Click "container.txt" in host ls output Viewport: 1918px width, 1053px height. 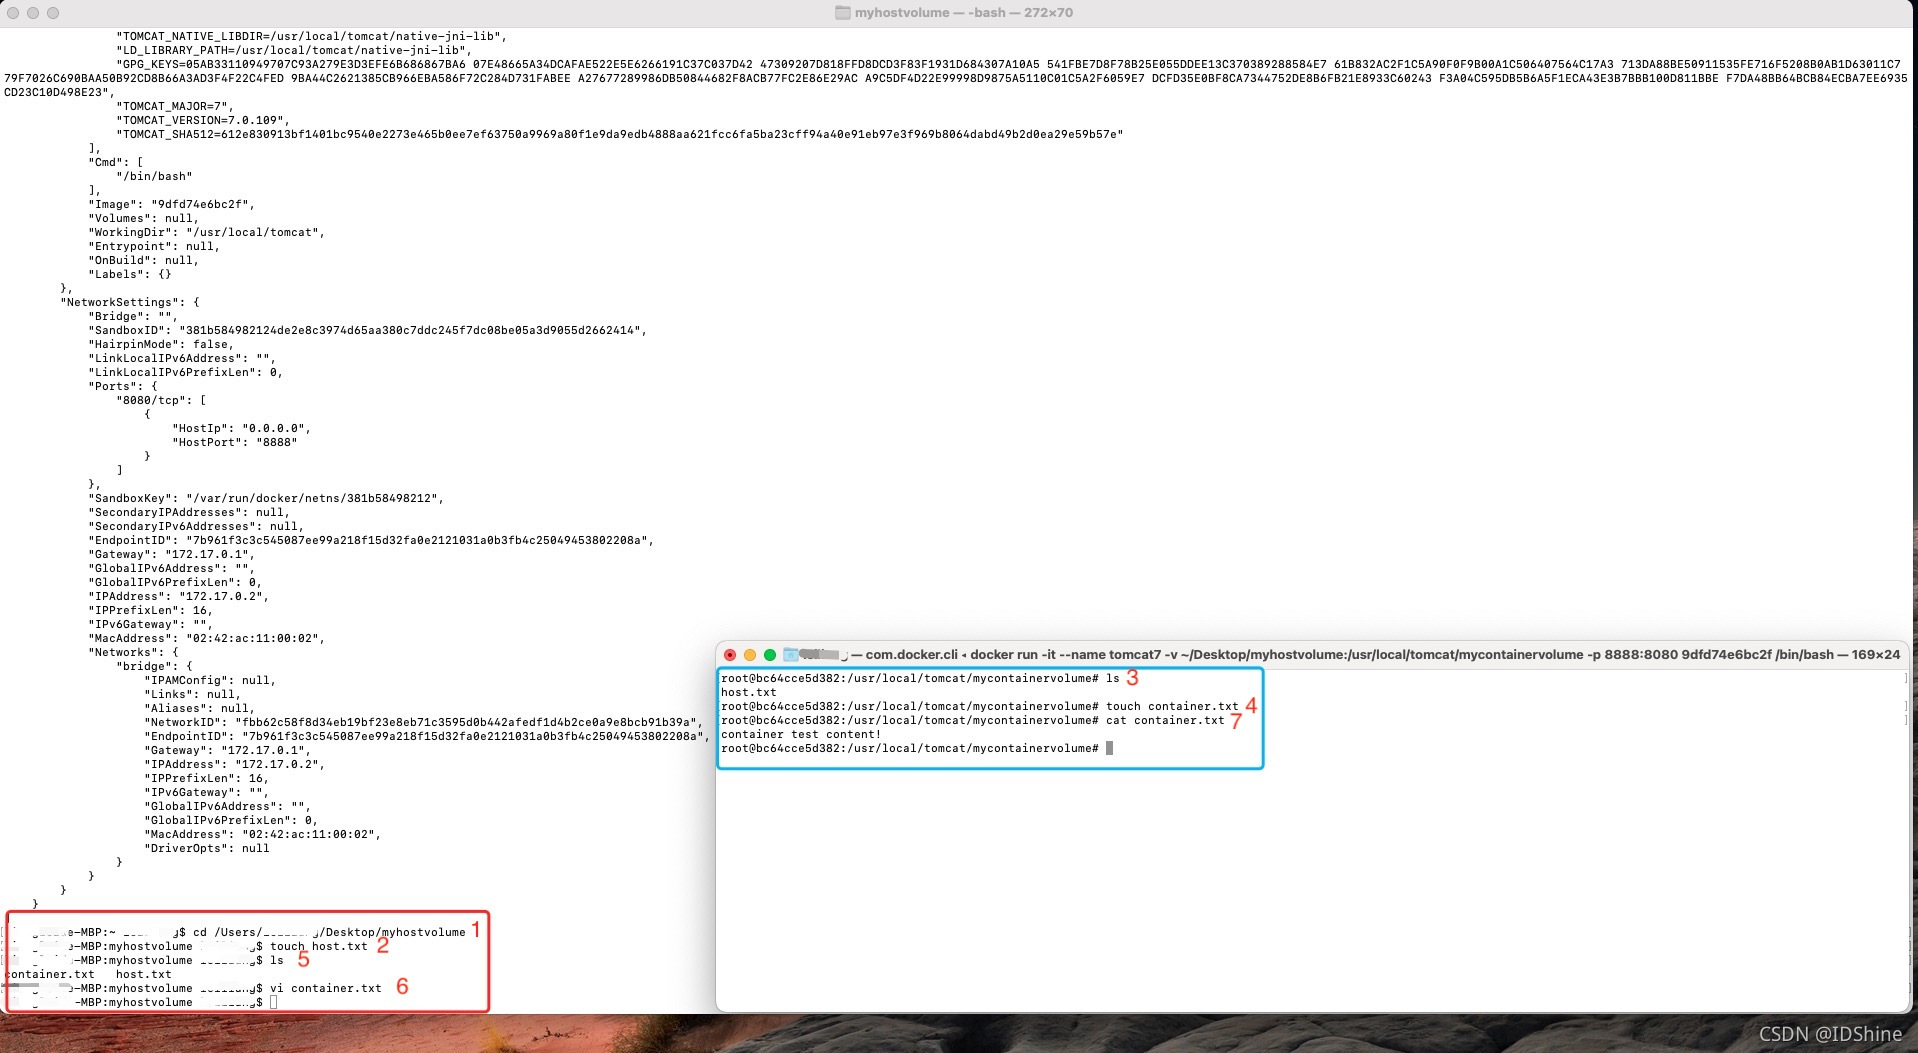coord(50,974)
